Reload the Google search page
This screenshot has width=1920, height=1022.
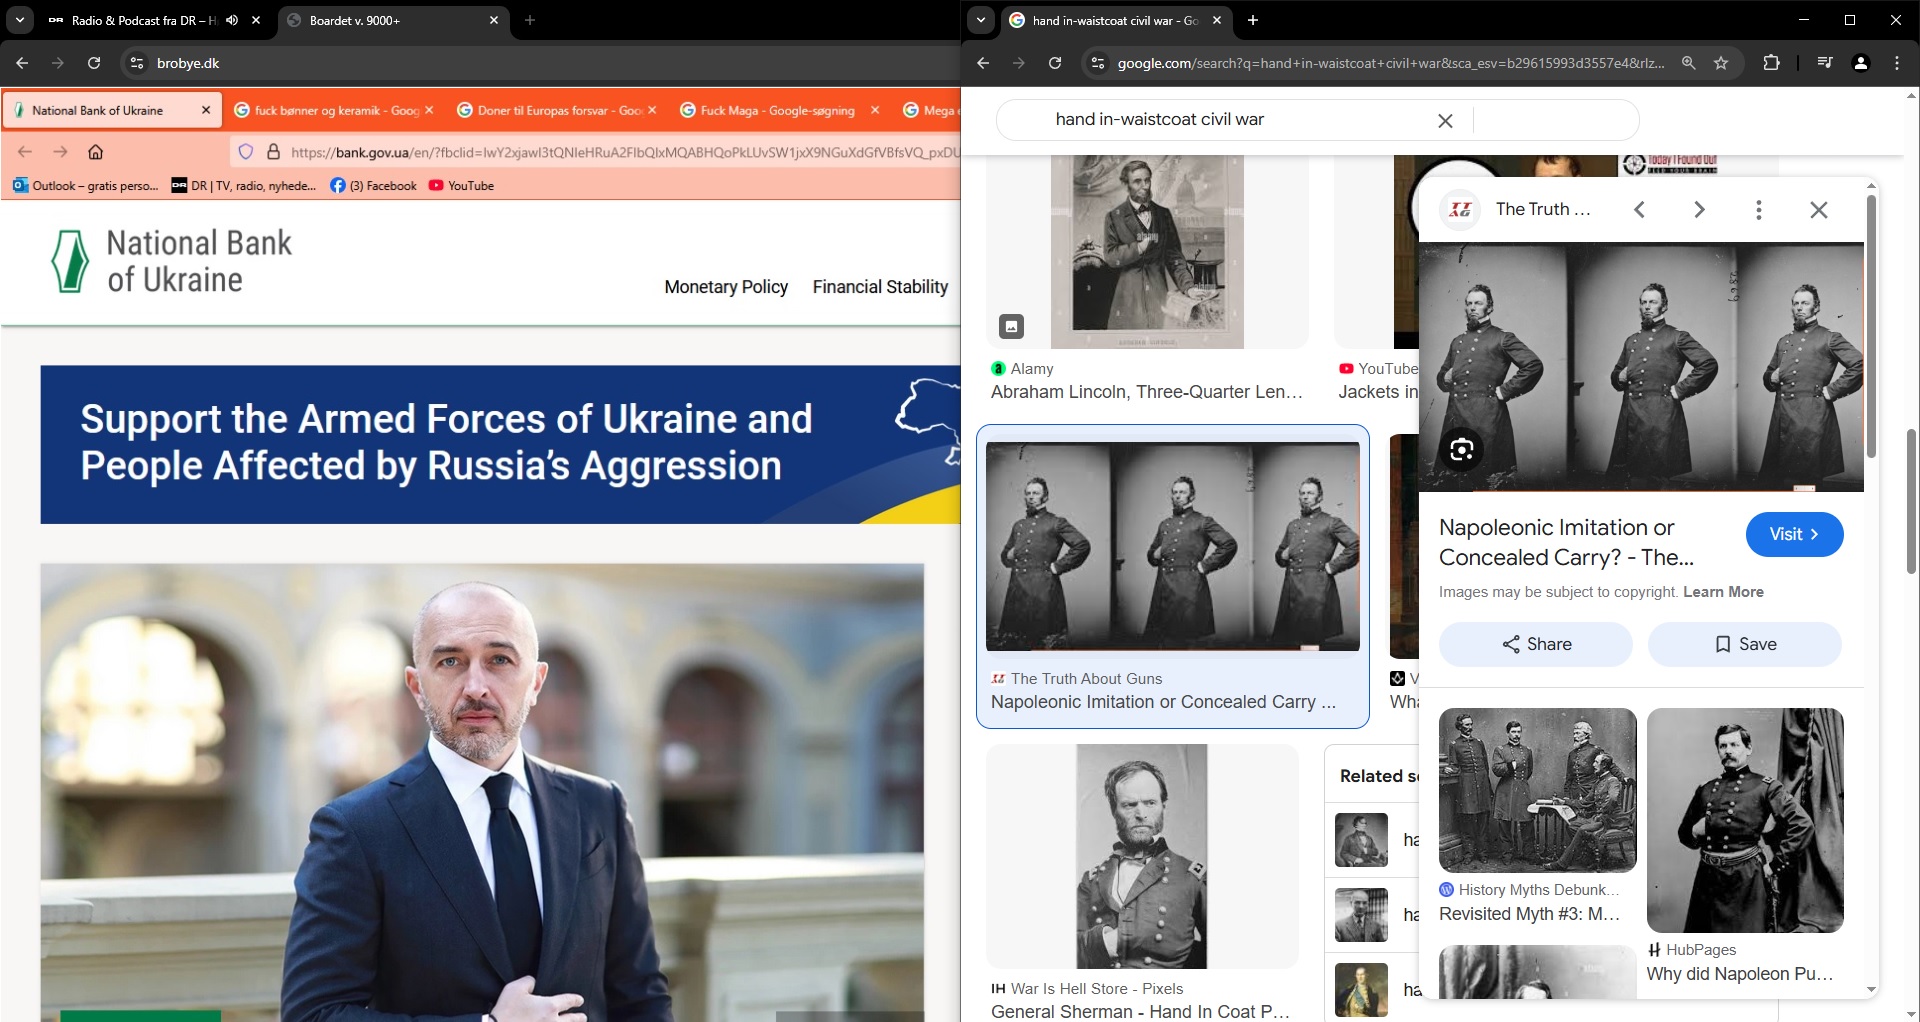tap(1054, 63)
